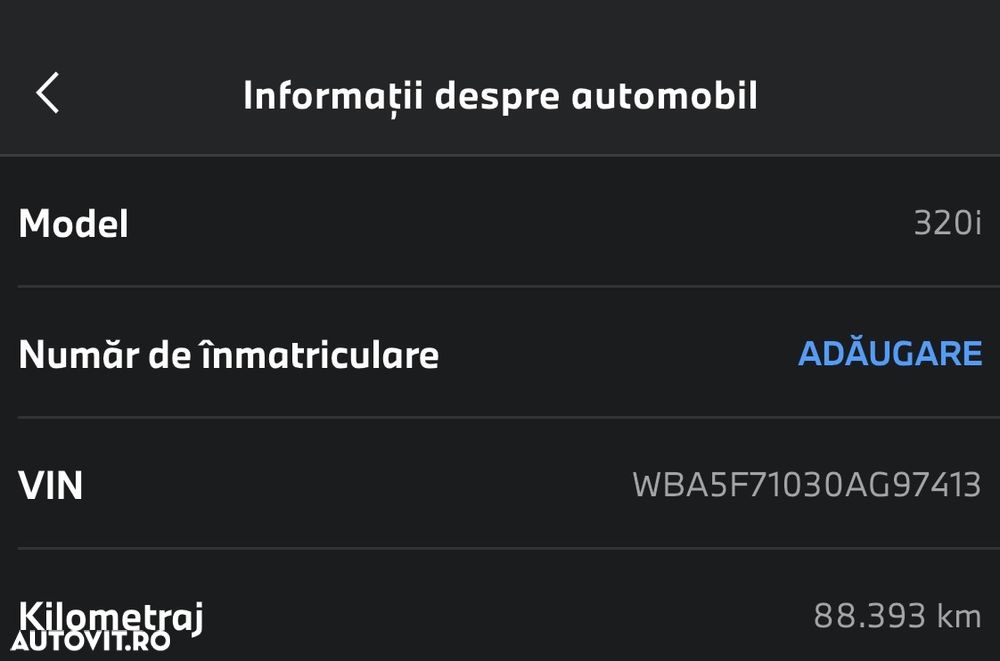Tap the 320i model value
Screen dimensions: 1000x661
pyautogui.click(x=948, y=223)
